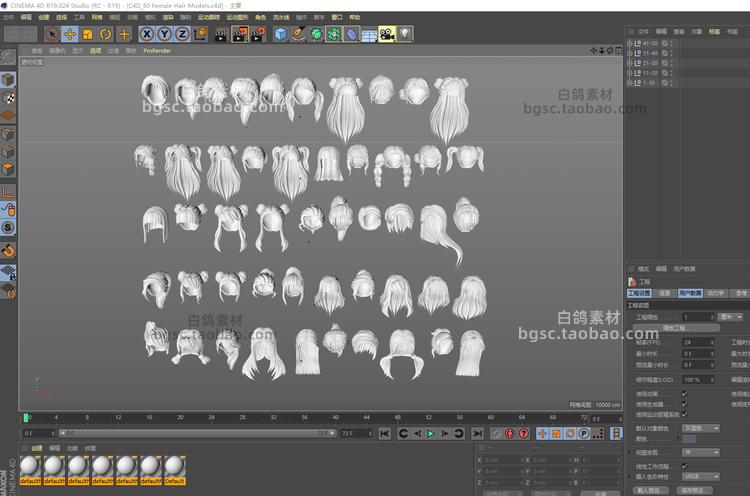Click the light bulb icon
The image size is (750, 496).
[x=405, y=34]
